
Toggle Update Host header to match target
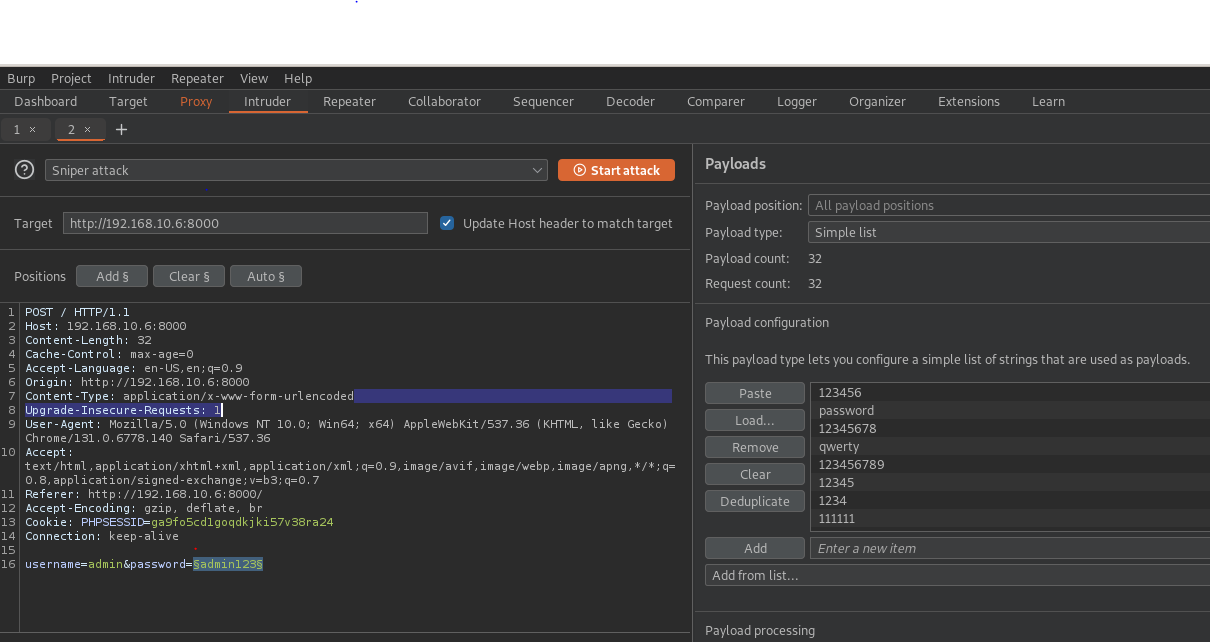tap(447, 223)
